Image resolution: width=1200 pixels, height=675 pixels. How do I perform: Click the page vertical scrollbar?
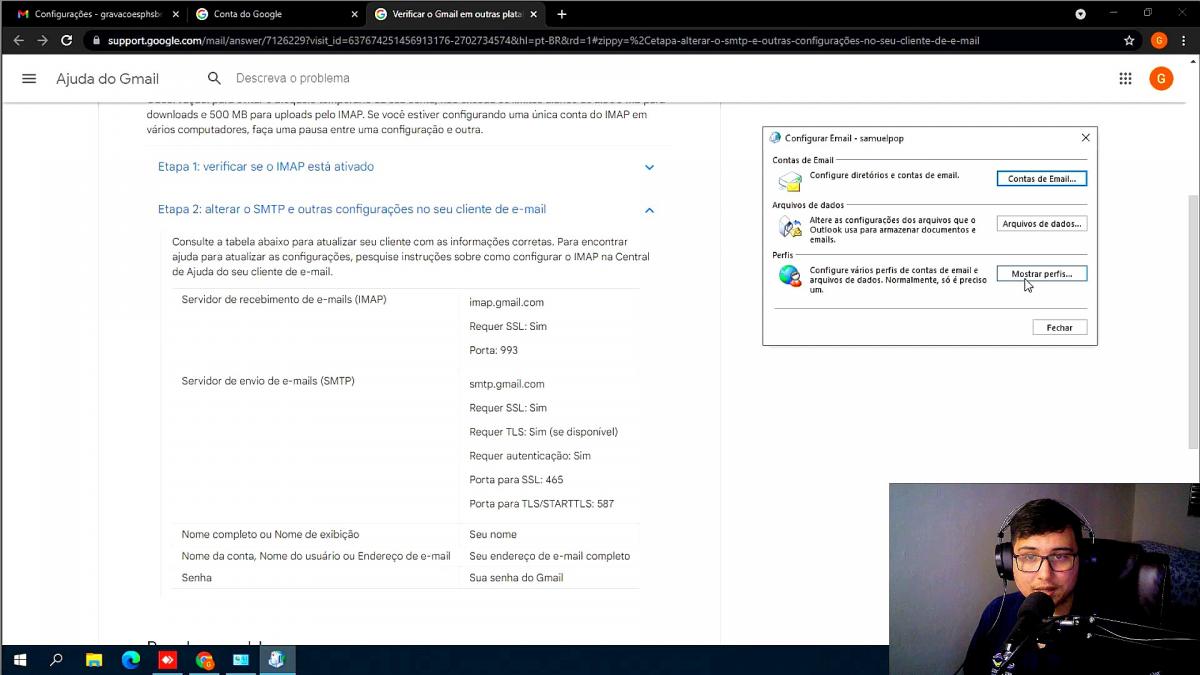click(1194, 320)
